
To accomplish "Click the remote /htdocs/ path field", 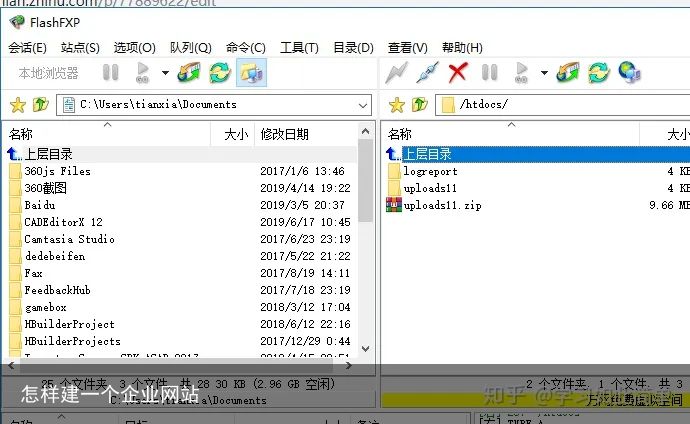I will pyautogui.click(x=563, y=105).
